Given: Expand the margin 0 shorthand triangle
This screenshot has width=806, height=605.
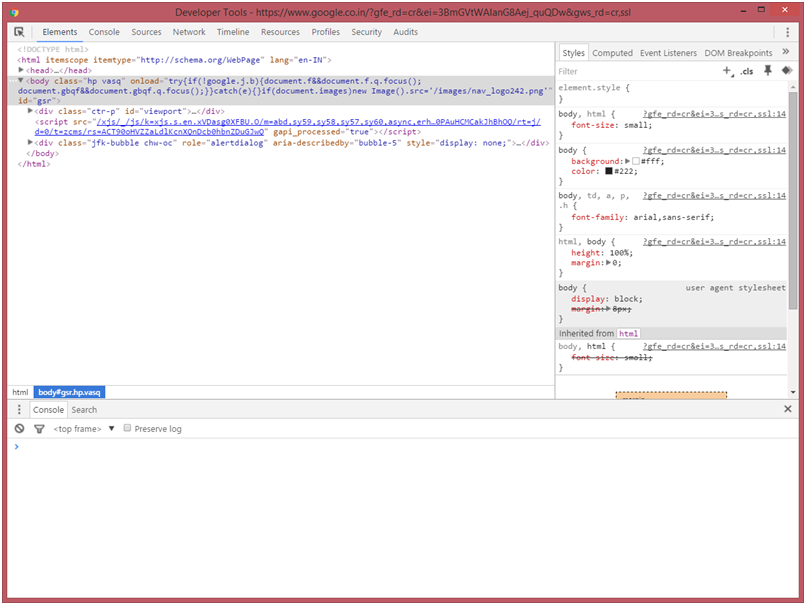Looking at the screenshot, I should (x=609, y=263).
